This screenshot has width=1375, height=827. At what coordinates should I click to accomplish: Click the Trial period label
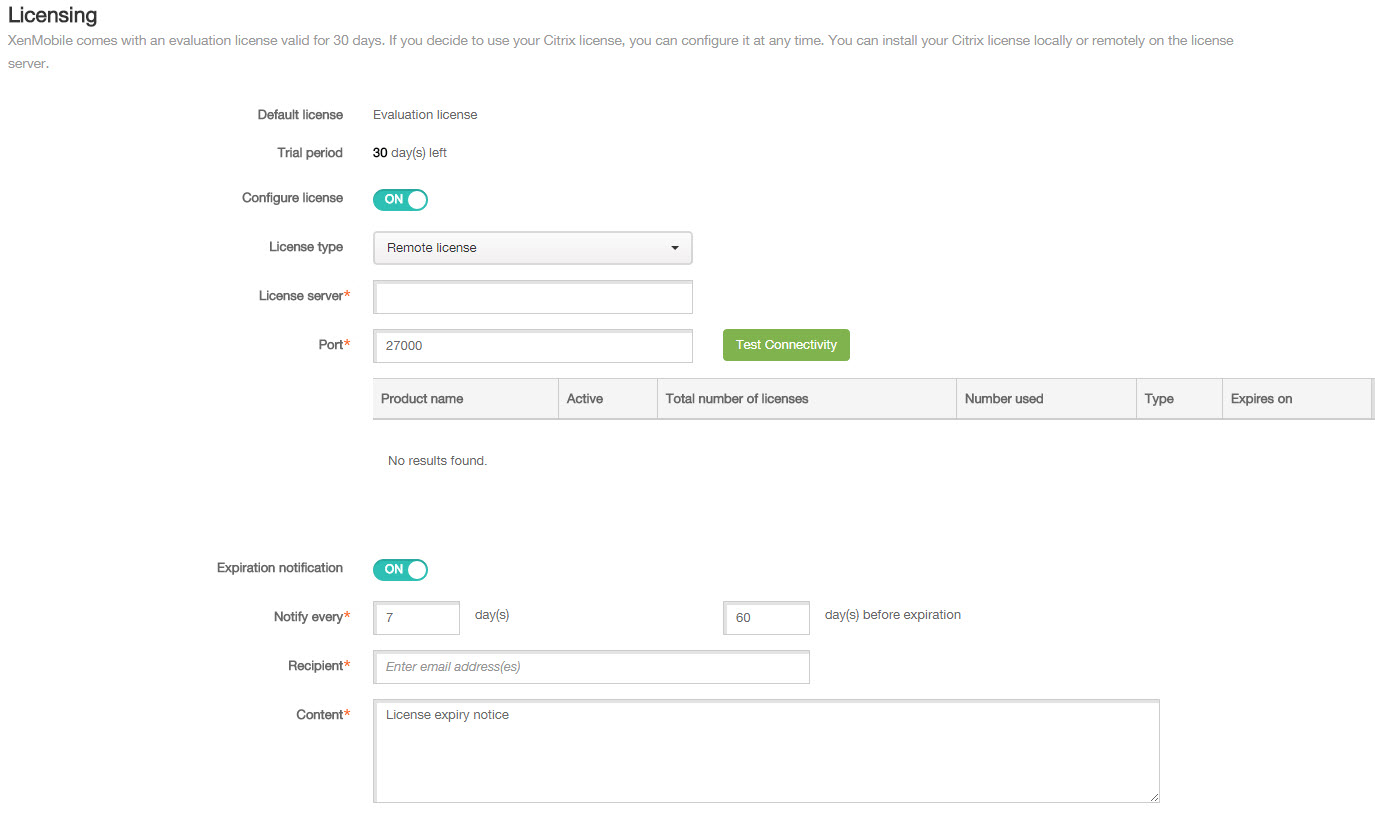[x=310, y=153]
